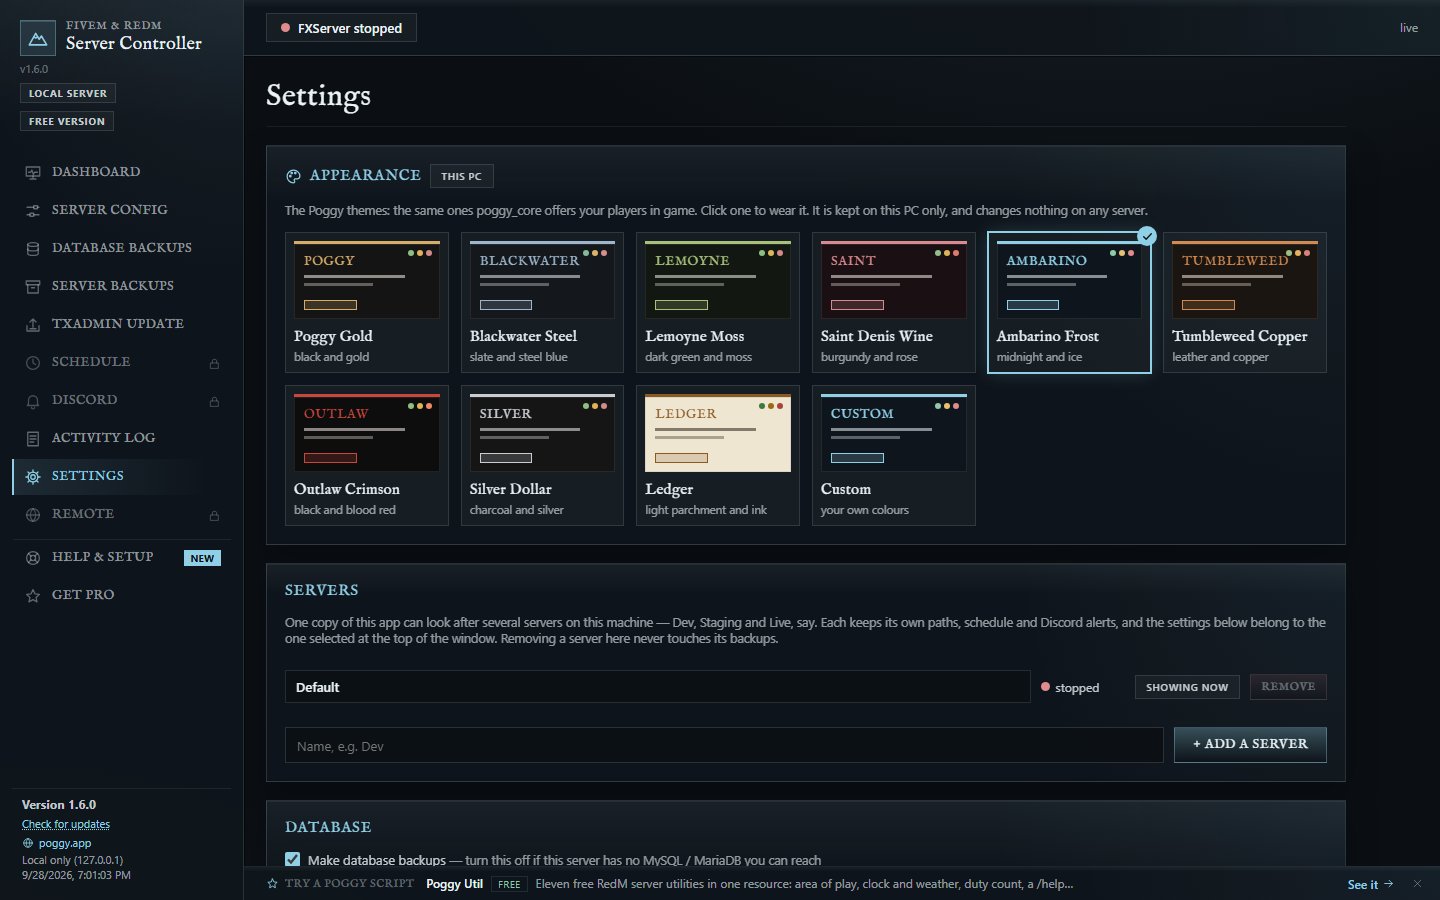Pick the Silver Dollar theme card
Screen dimensions: 1440x900
click(543, 455)
